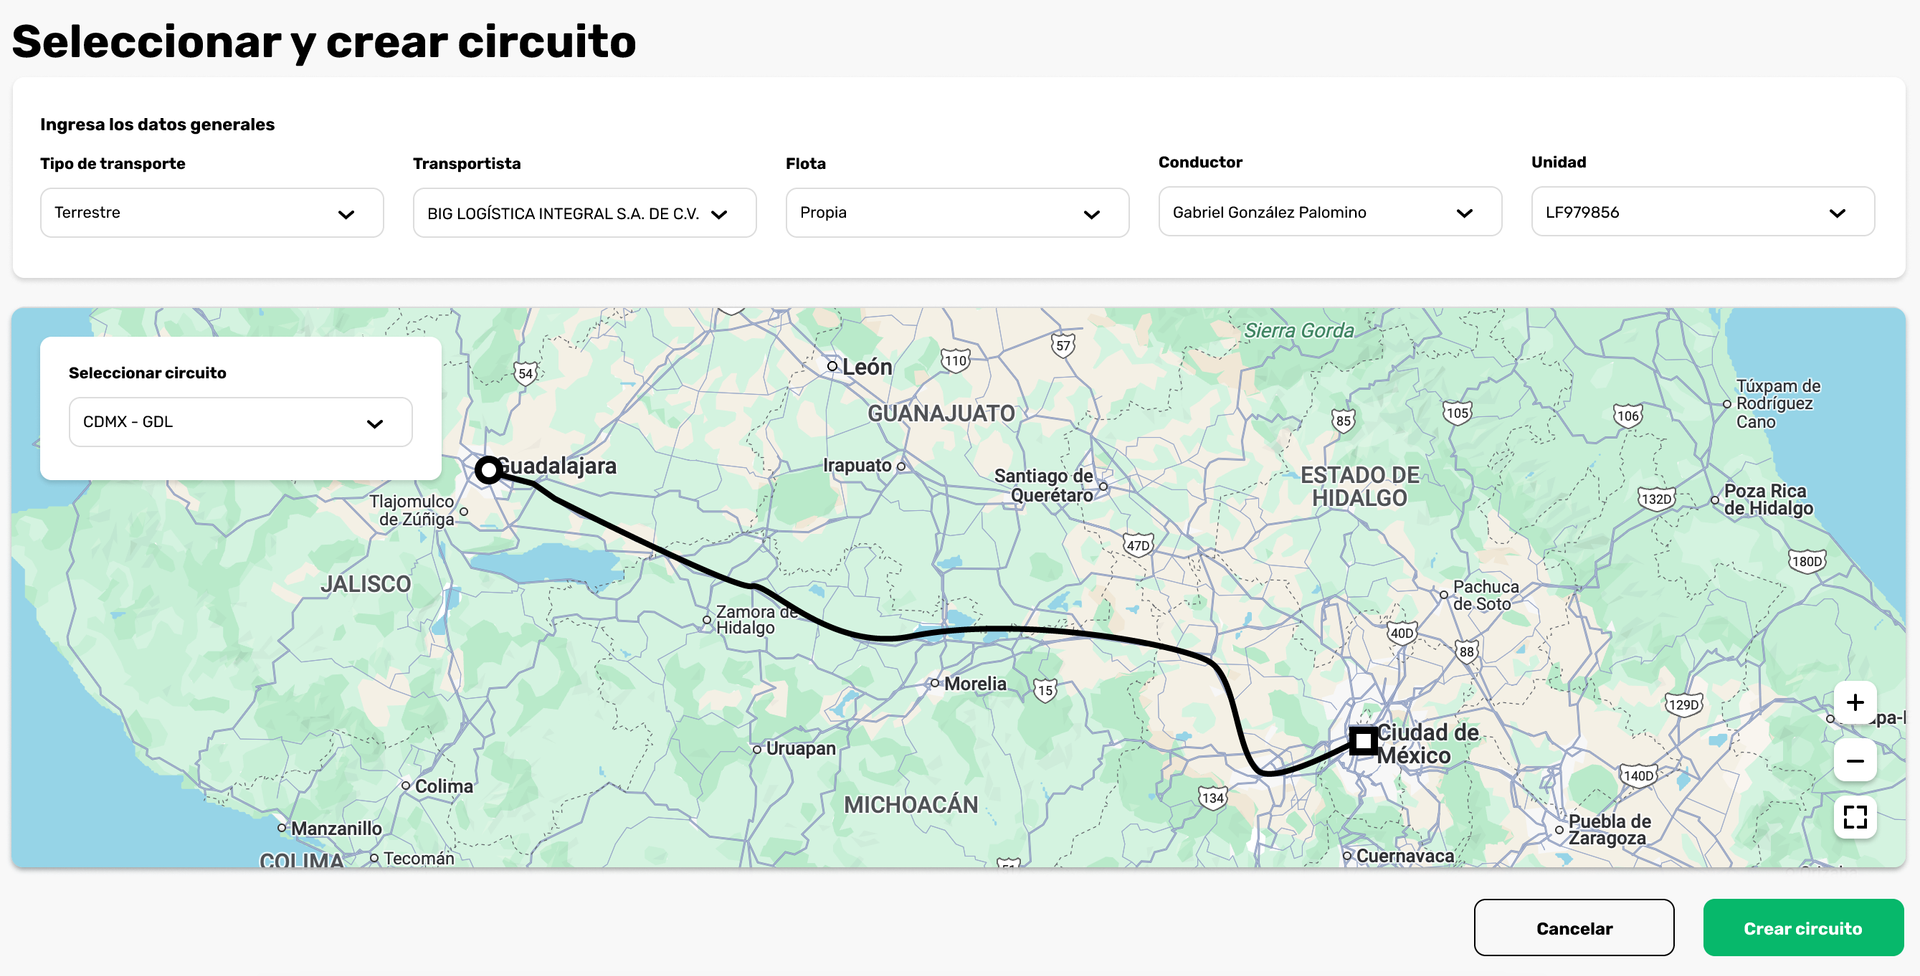Click highway 110 shield near León
Viewport: 1920px width, 976px height.
(x=955, y=361)
